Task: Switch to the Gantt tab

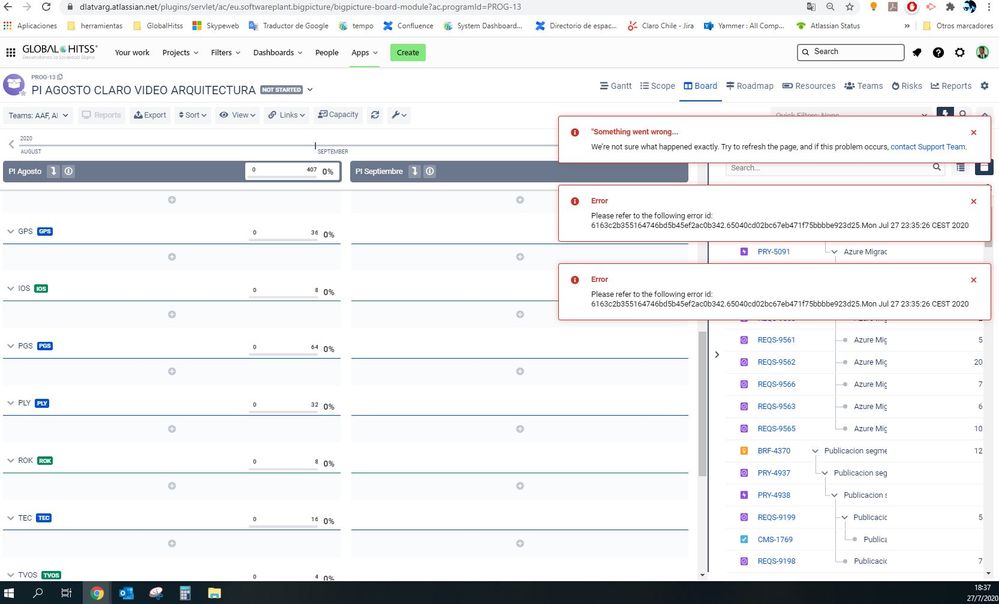Action: pos(615,86)
